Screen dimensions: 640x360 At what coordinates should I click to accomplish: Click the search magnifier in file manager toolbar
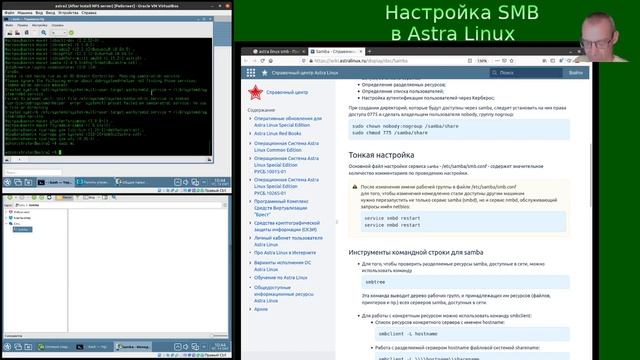click(x=114, y=197)
